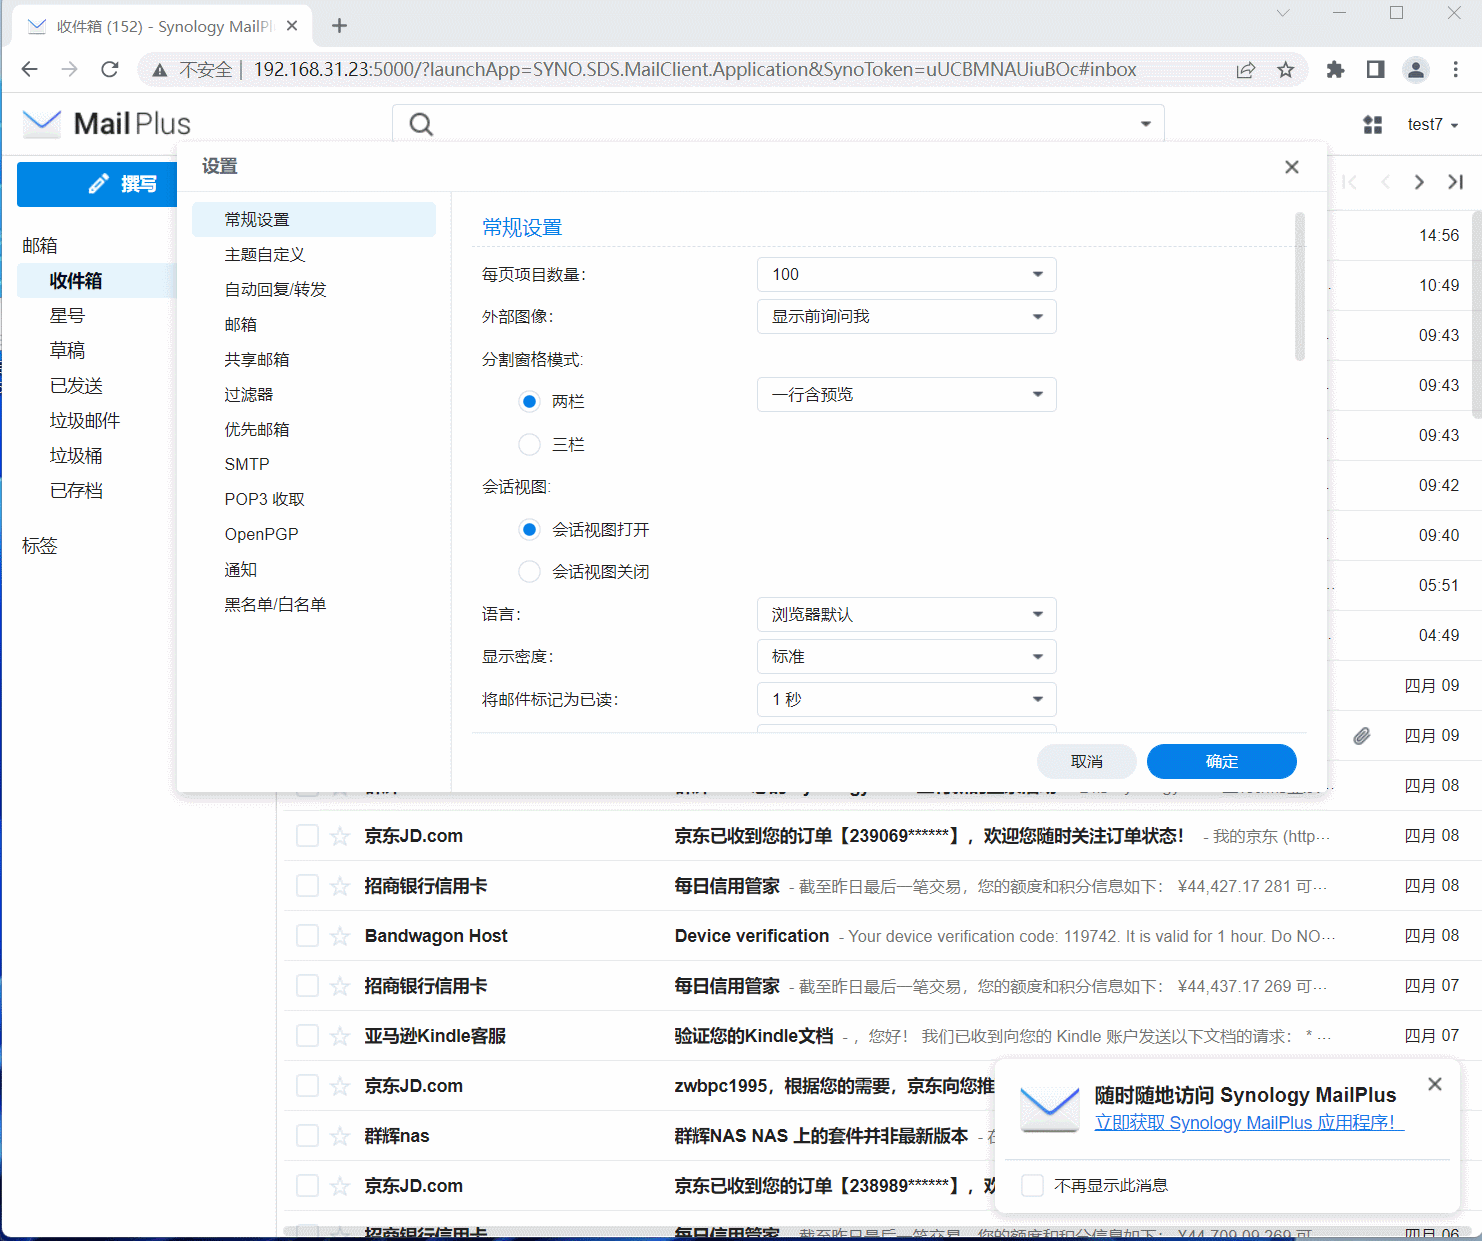1482x1241 pixels.
Task: Close the 收件箱 browser tab
Action: coord(292,26)
